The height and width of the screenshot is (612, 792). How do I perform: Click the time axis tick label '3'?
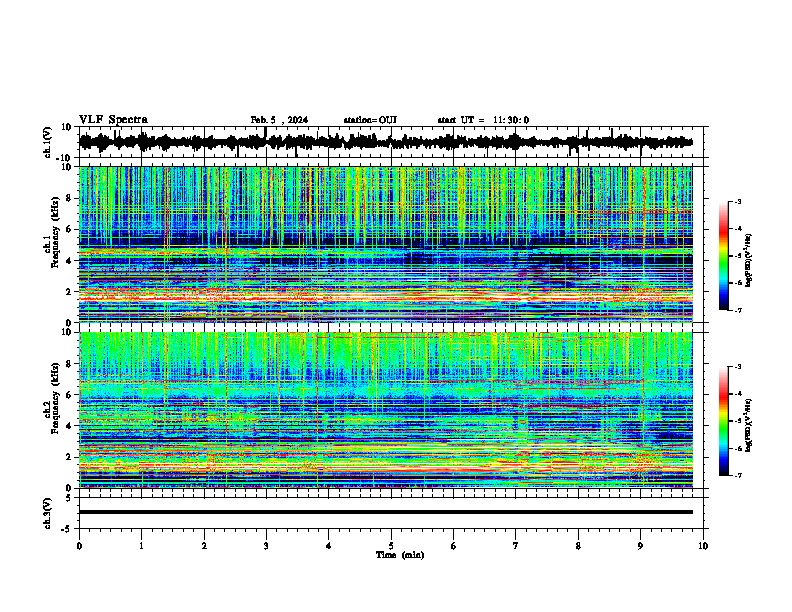pos(266,546)
